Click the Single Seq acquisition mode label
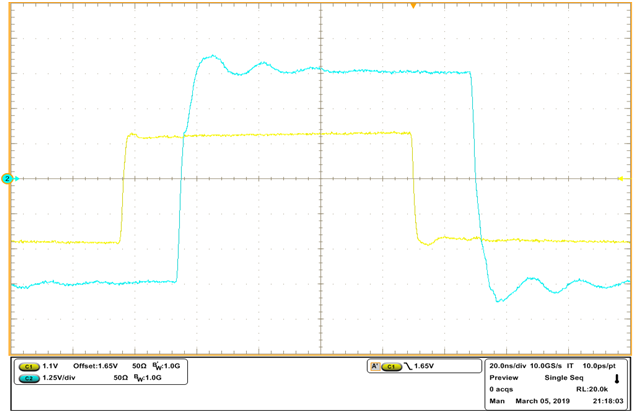The width and height of the screenshot is (634, 413). click(564, 378)
